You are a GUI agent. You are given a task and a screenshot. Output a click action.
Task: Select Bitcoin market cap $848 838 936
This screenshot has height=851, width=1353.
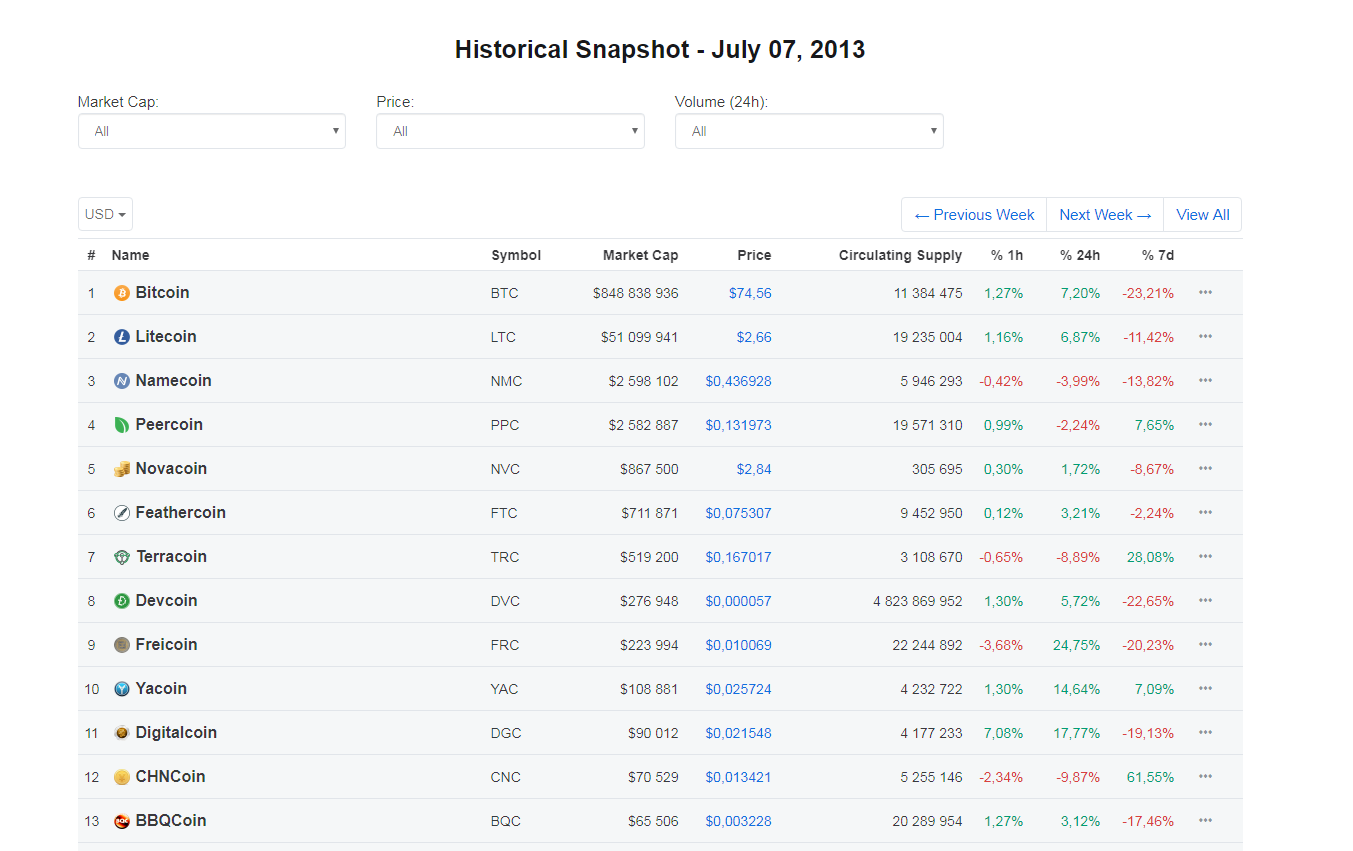coord(635,293)
